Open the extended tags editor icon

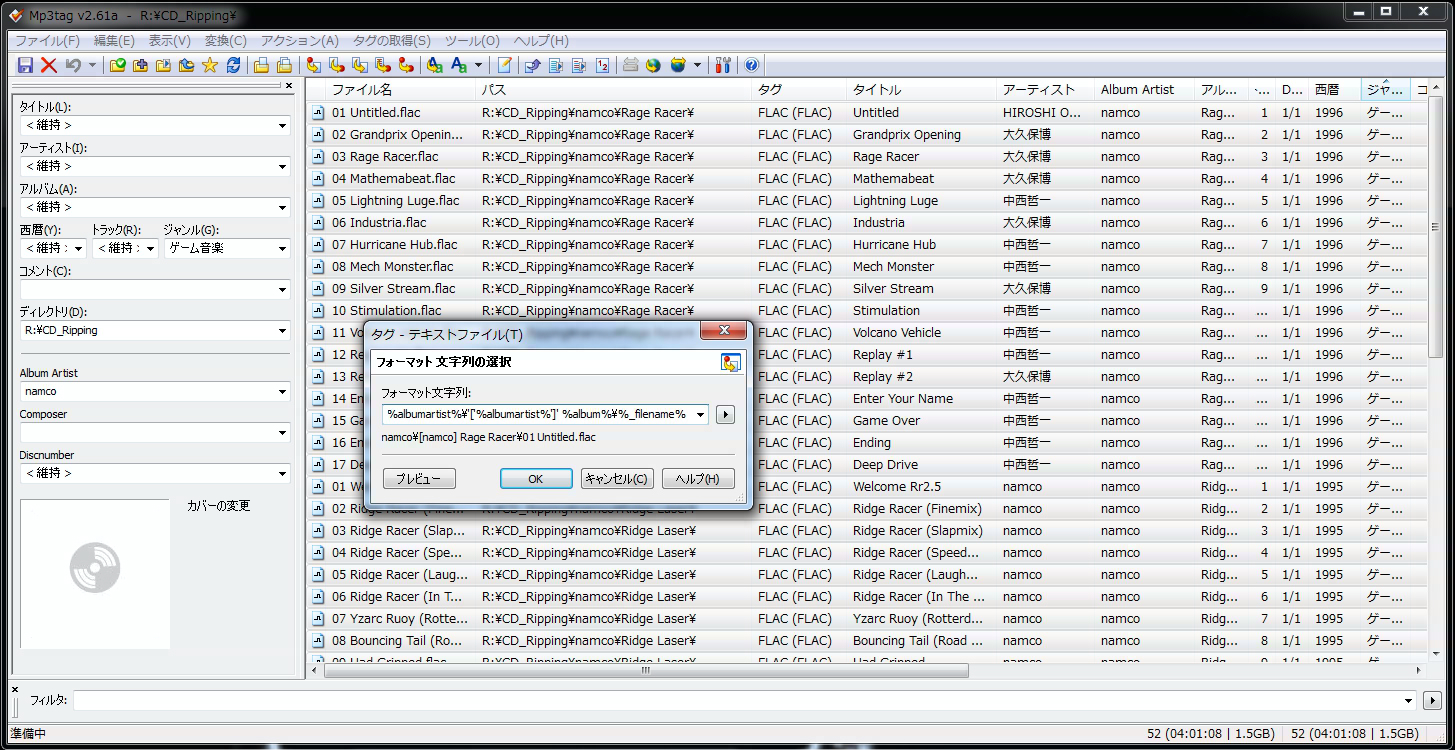pos(504,65)
